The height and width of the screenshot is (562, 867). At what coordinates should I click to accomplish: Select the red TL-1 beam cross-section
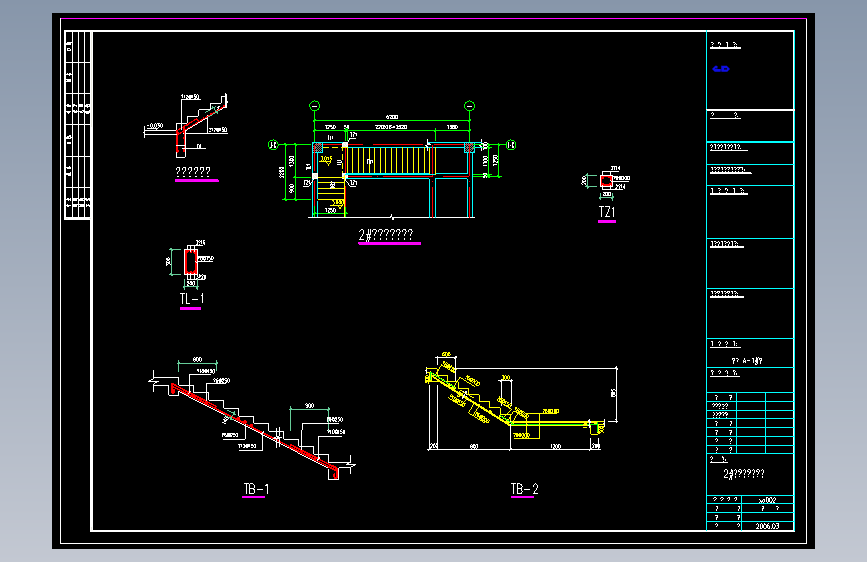coord(191,262)
